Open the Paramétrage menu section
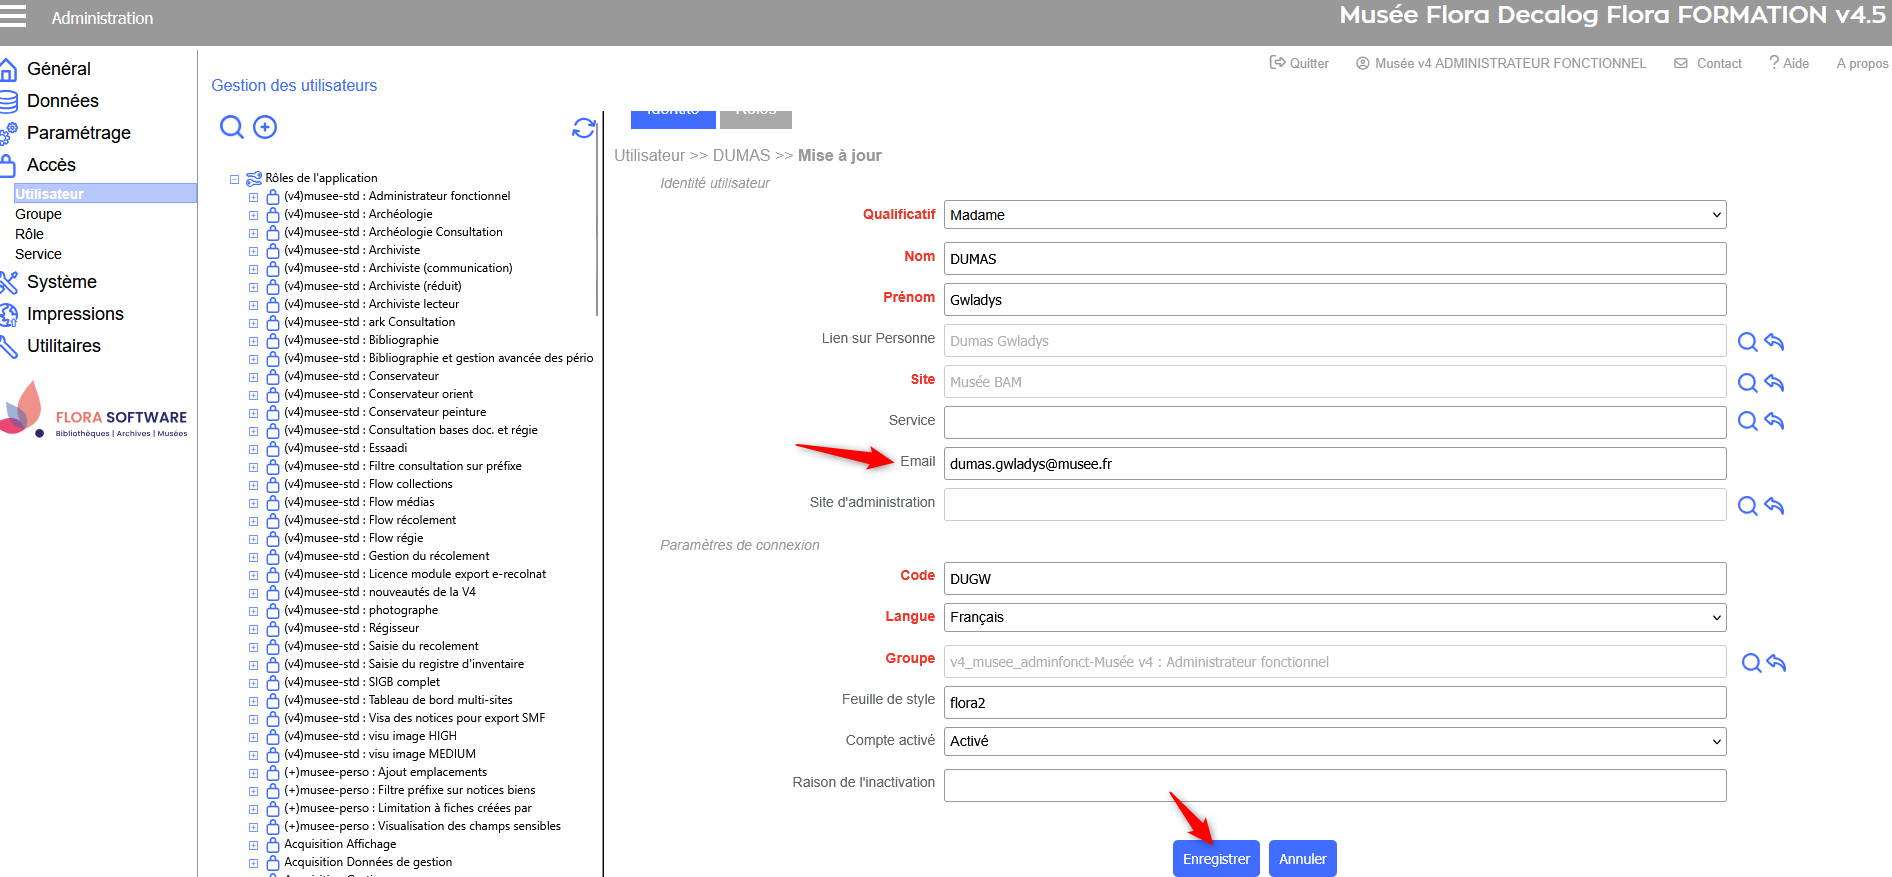1892x877 pixels. coord(78,133)
